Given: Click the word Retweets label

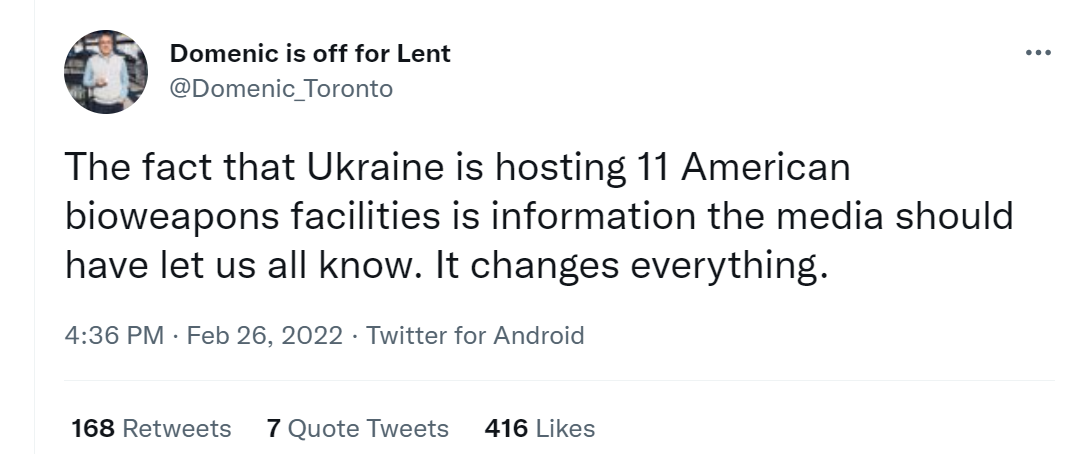Looking at the screenshot, I should 177,429.
